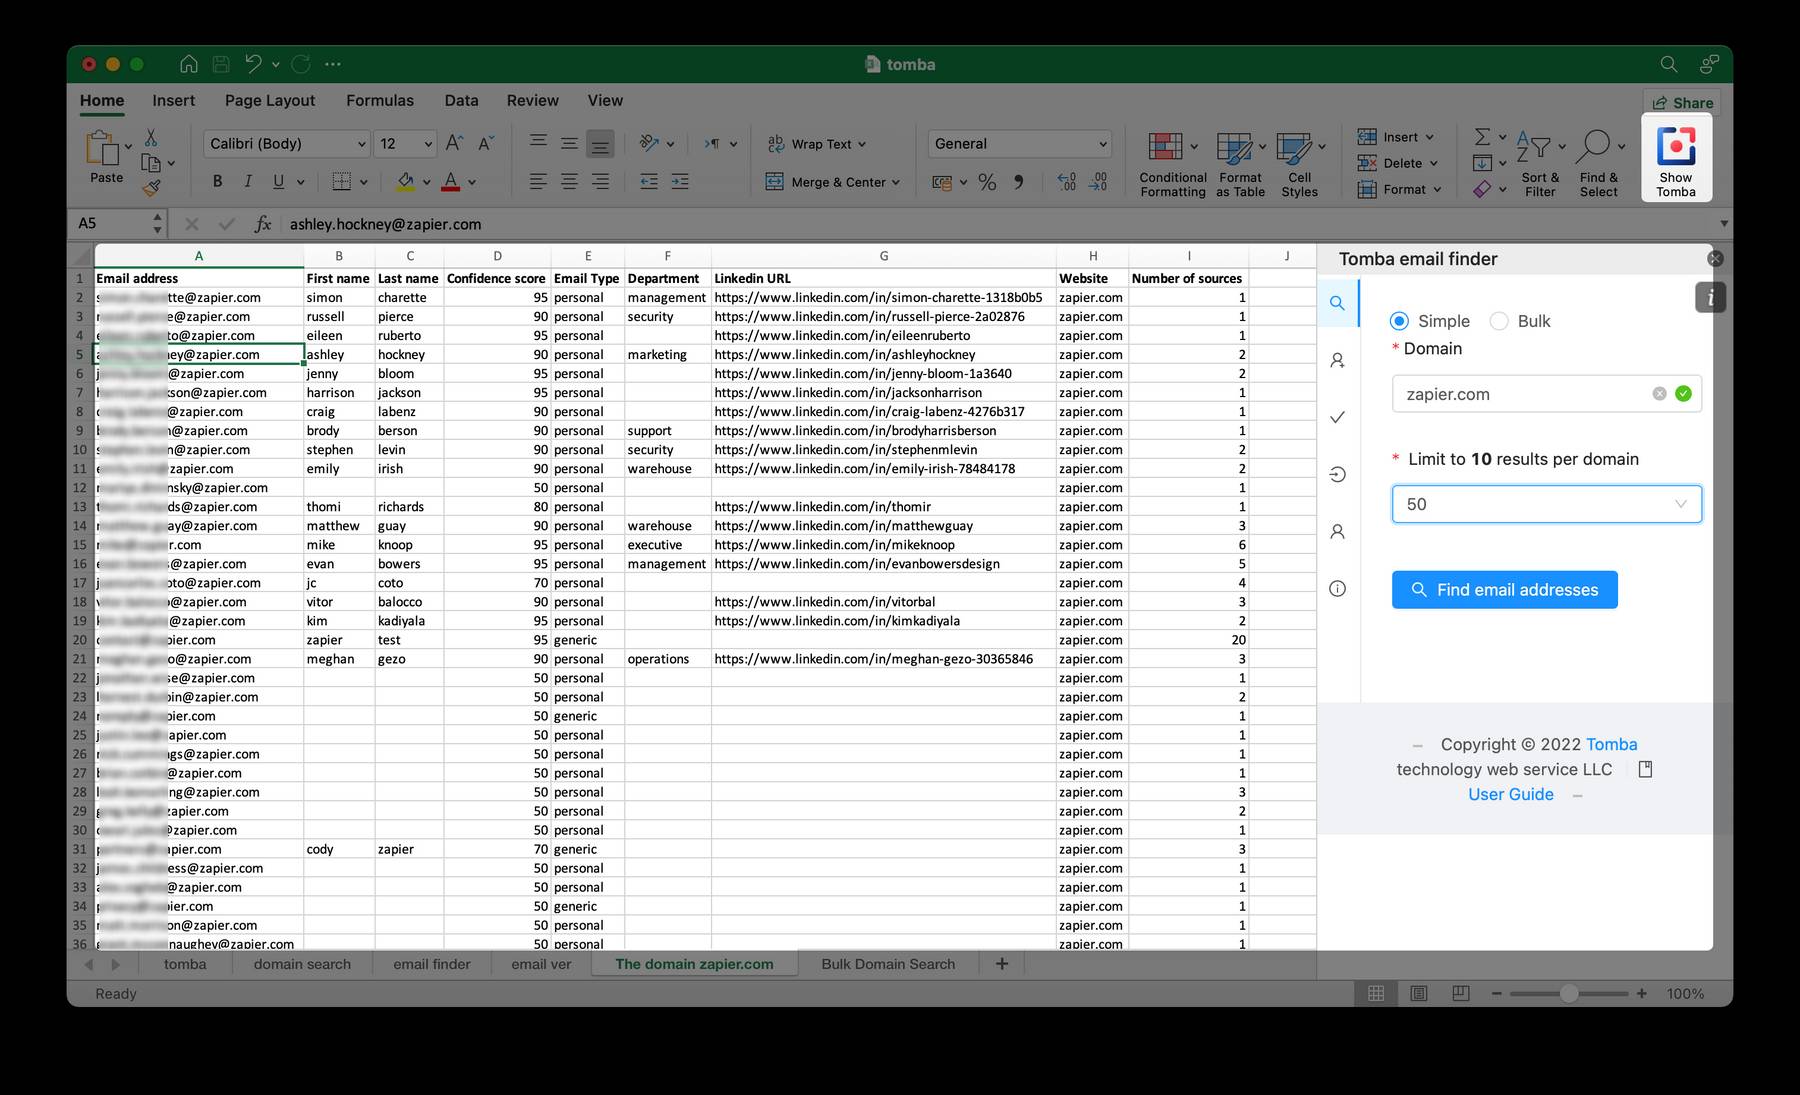The height and width of the screenshot is (1095, 1800).
Task: Apply Italic formatting
Action: [247, 181]
